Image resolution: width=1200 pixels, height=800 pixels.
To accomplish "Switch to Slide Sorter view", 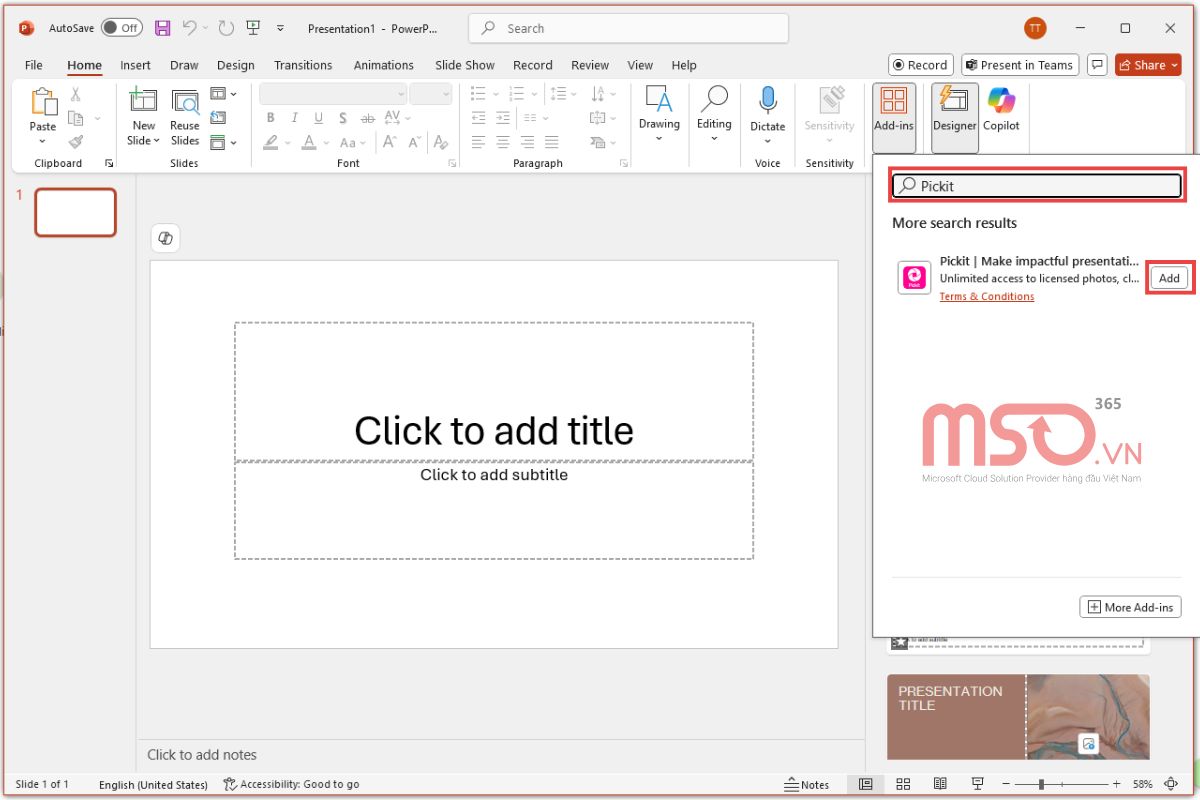I will (903, 784).
